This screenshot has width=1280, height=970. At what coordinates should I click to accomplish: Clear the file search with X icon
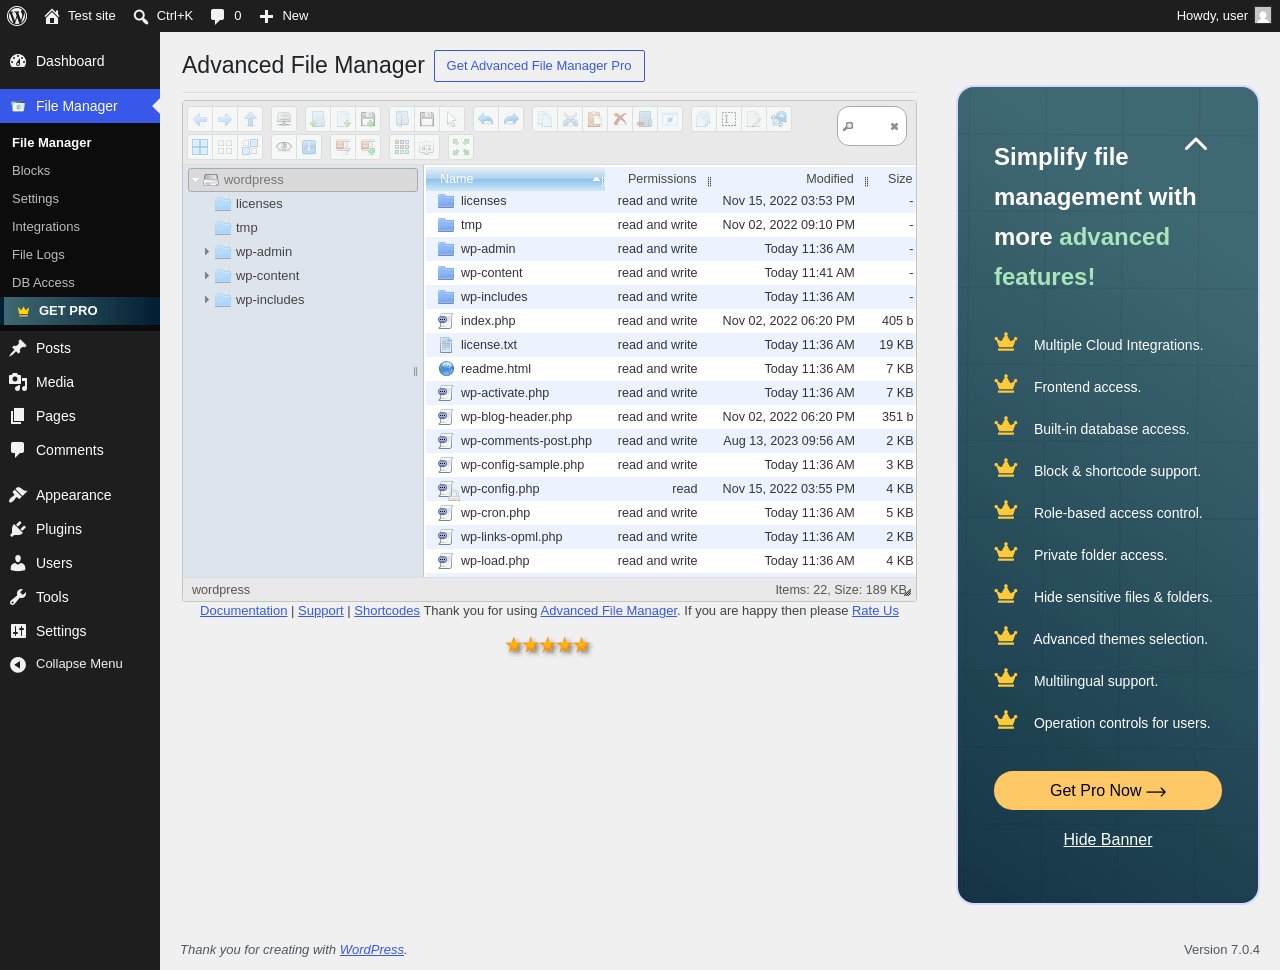tap(894, 127)
